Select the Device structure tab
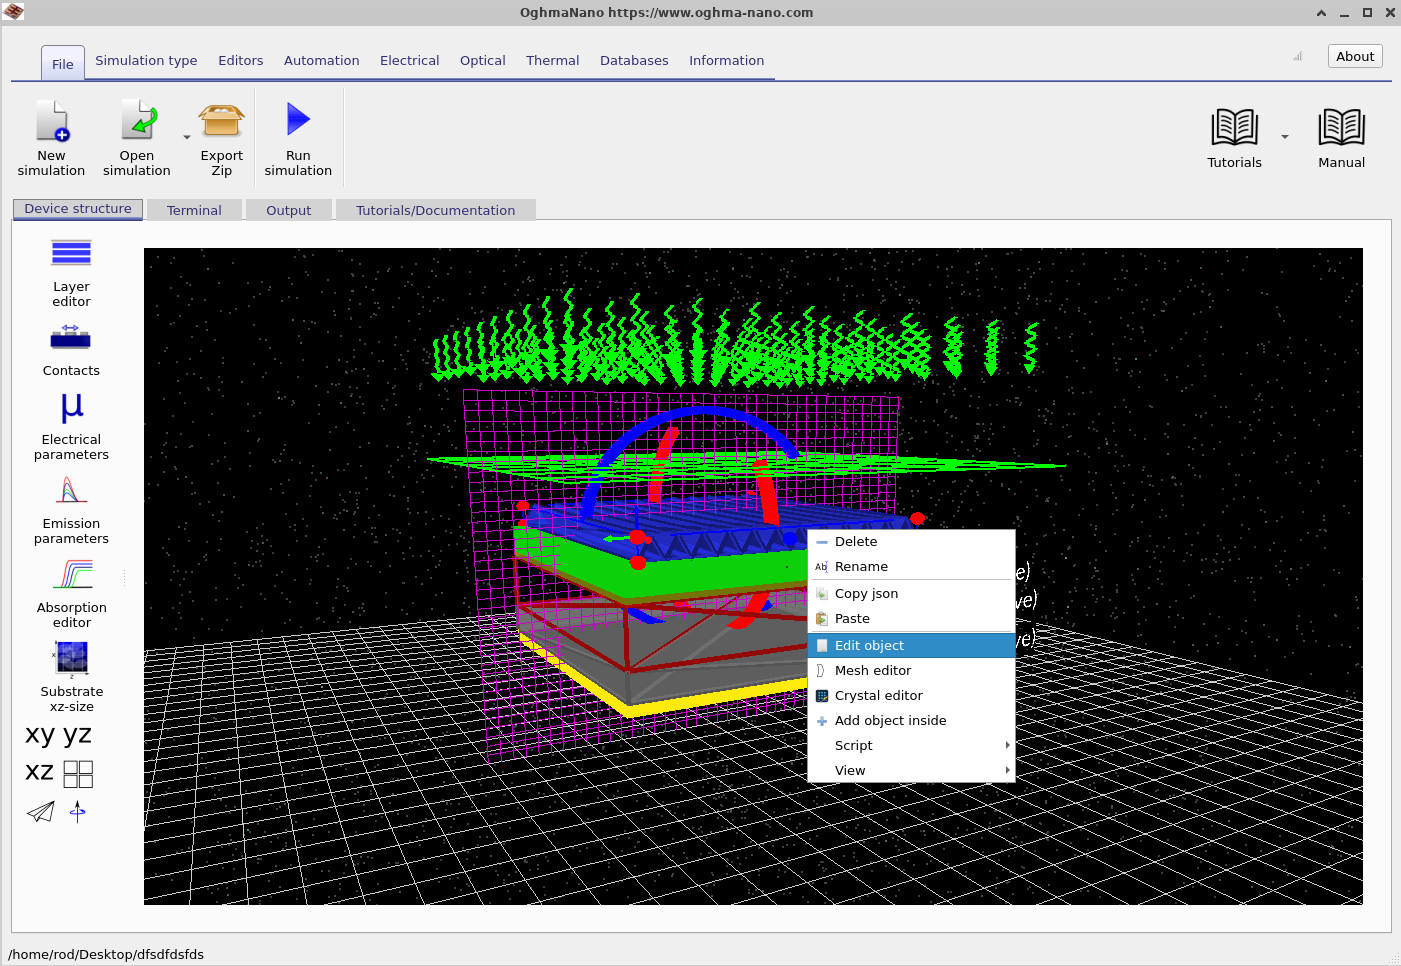 [x=78, y=209]
